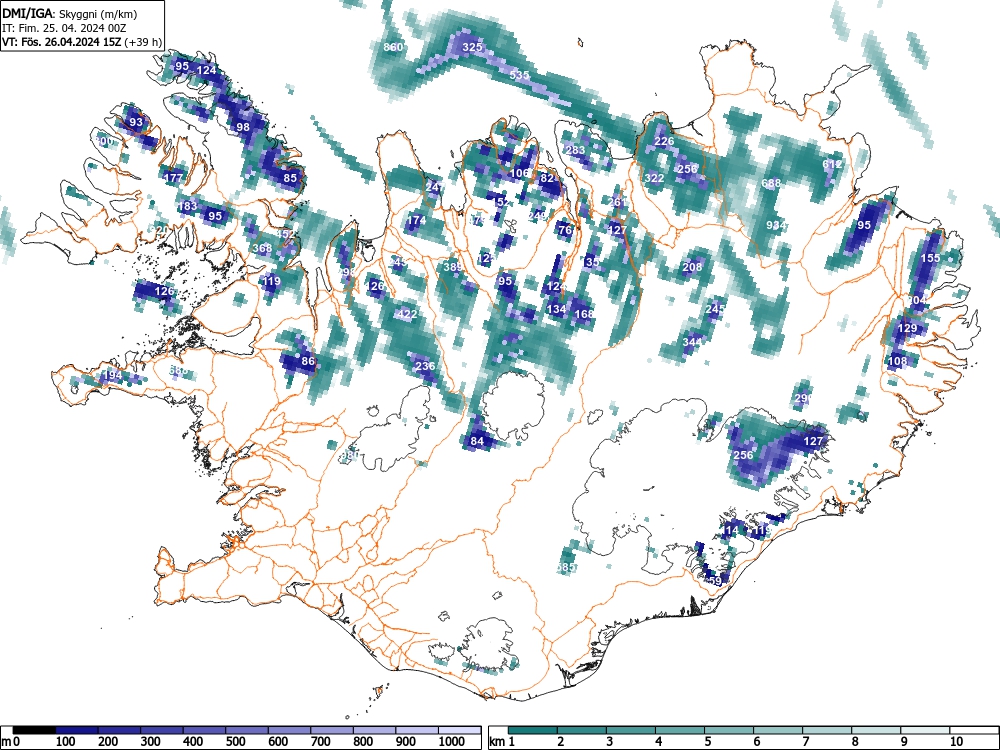Image resolution: width=1000 pixels, height=750 pixels.
Task: Click visibility value 84 near glacier
Action: point(477,441)
